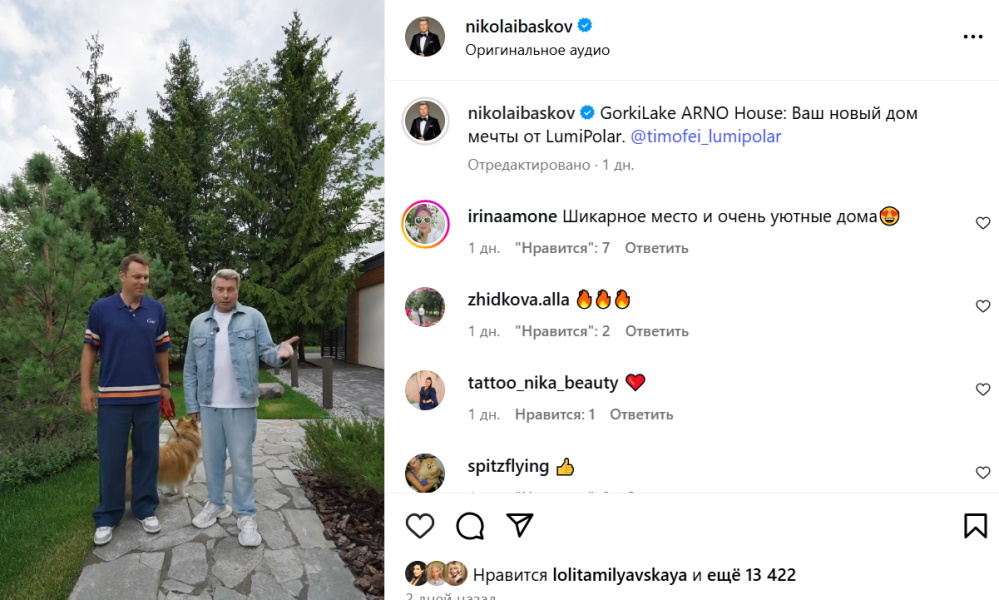Reply to zhidkova.alla's comment via Ответить
This screenshot has height=600, width=999.
(656, 331)
